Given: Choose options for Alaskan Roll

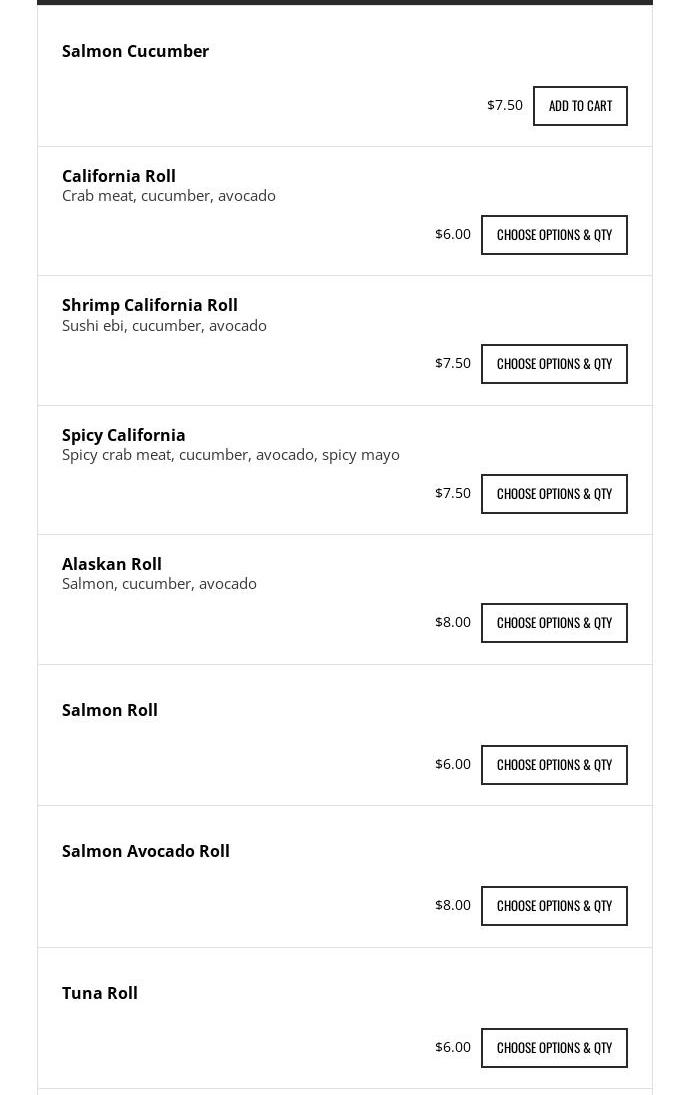Looking at the screenshot, I should click(554, 623).
